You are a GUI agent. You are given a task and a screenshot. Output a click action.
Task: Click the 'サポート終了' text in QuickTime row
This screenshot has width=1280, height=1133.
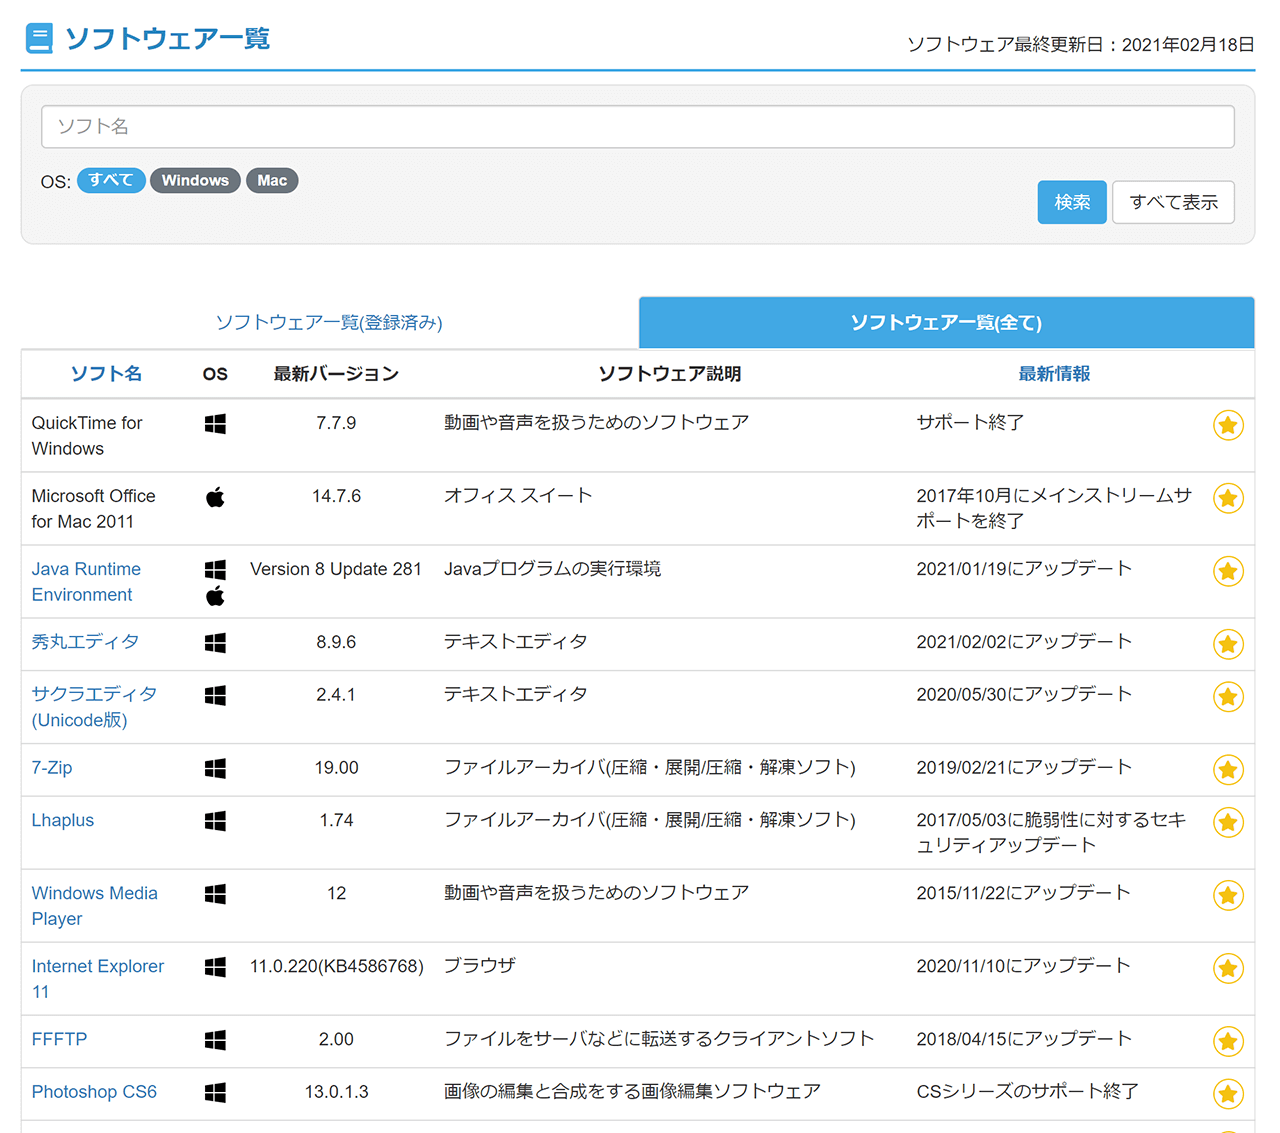970,423
